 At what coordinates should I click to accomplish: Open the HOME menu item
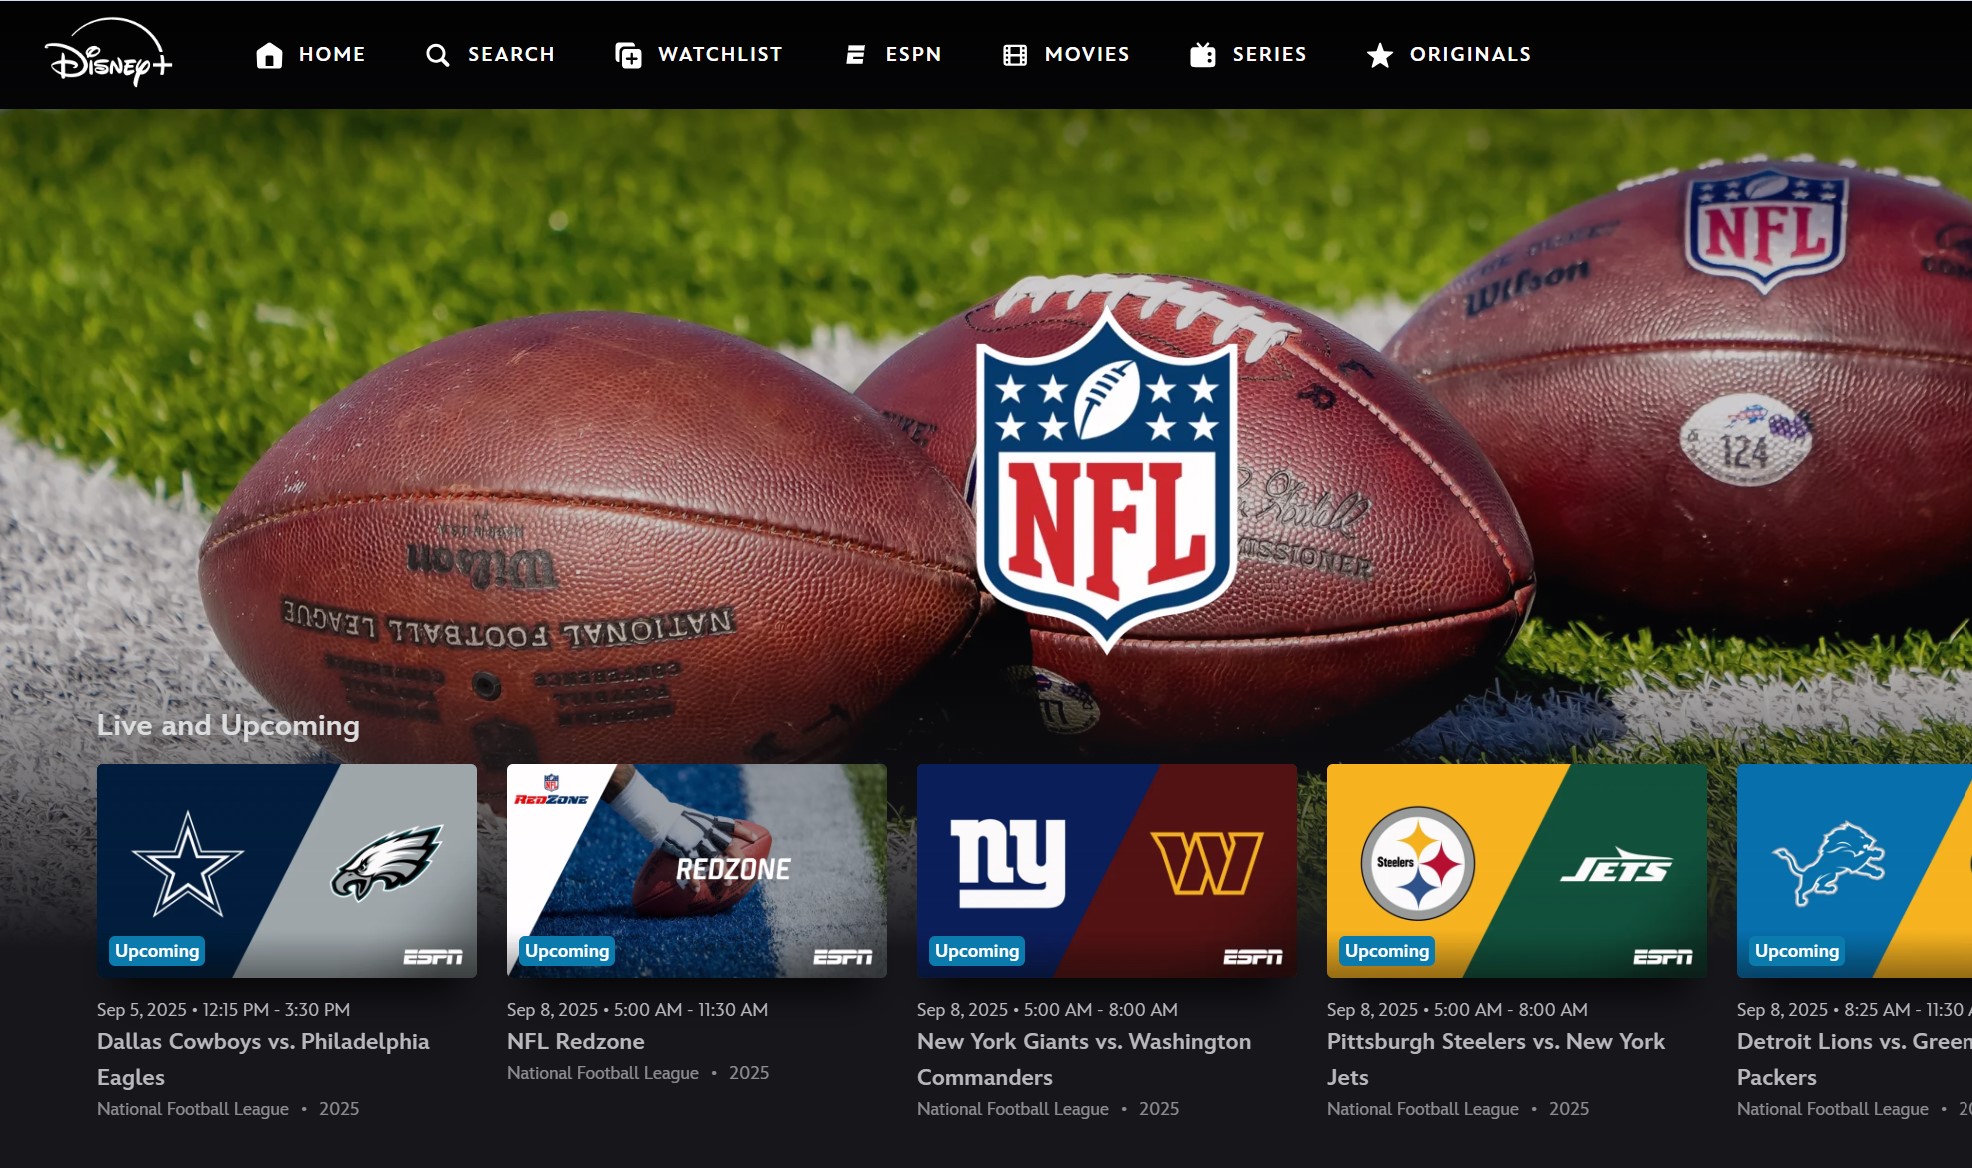tap(332, 54)
